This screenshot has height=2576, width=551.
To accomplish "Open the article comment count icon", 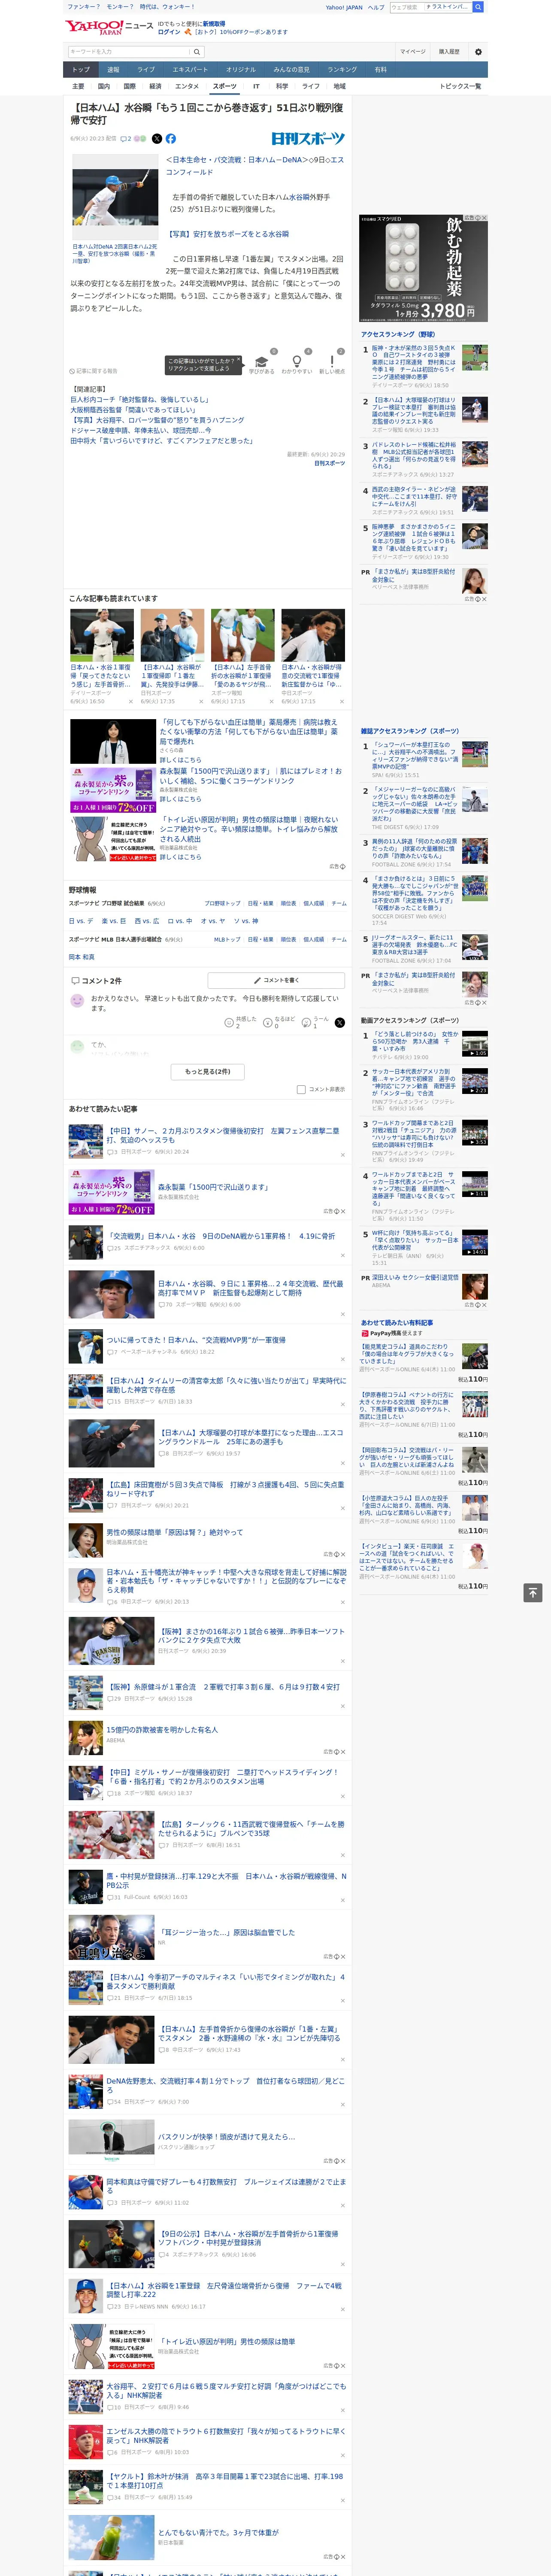I will tap(126, 139).
